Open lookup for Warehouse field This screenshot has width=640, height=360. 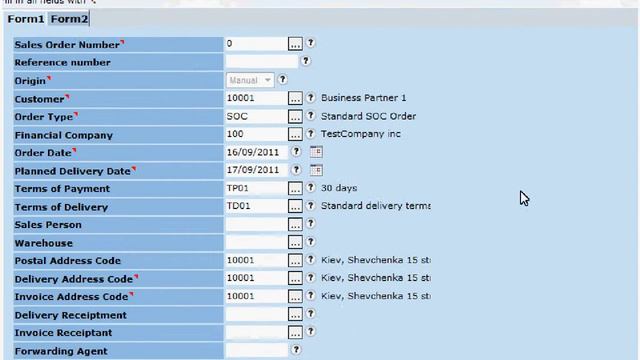point(295,242)
